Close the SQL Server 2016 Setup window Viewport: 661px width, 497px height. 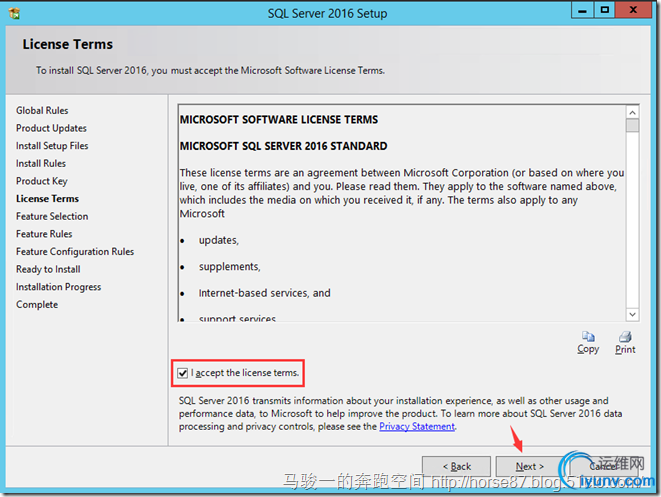click(x=633, y=10)
